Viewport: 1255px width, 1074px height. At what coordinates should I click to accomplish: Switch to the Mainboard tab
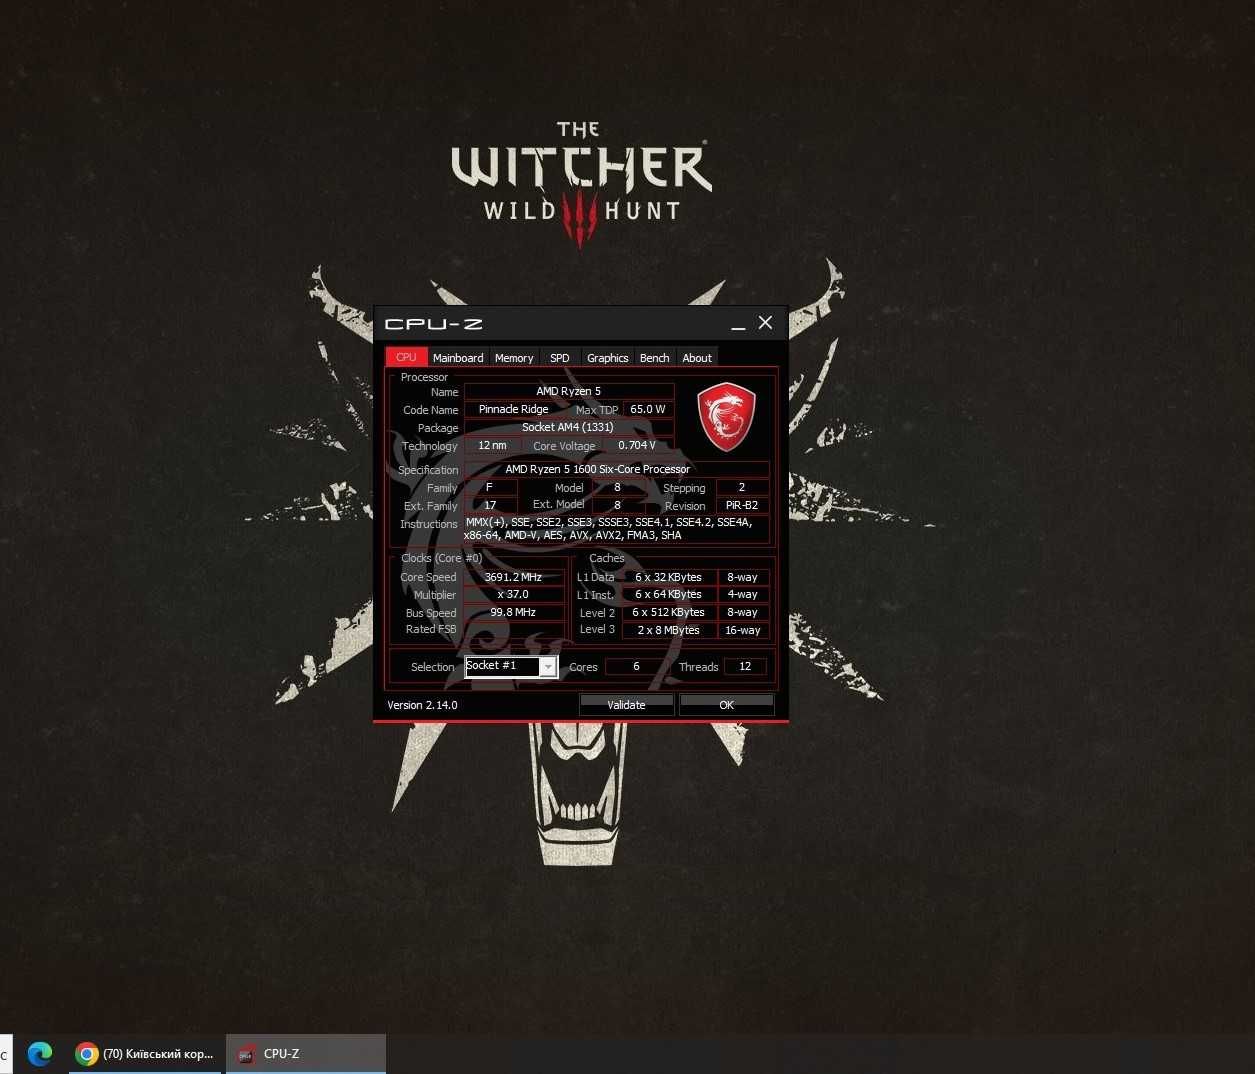[x=458, y=358]
